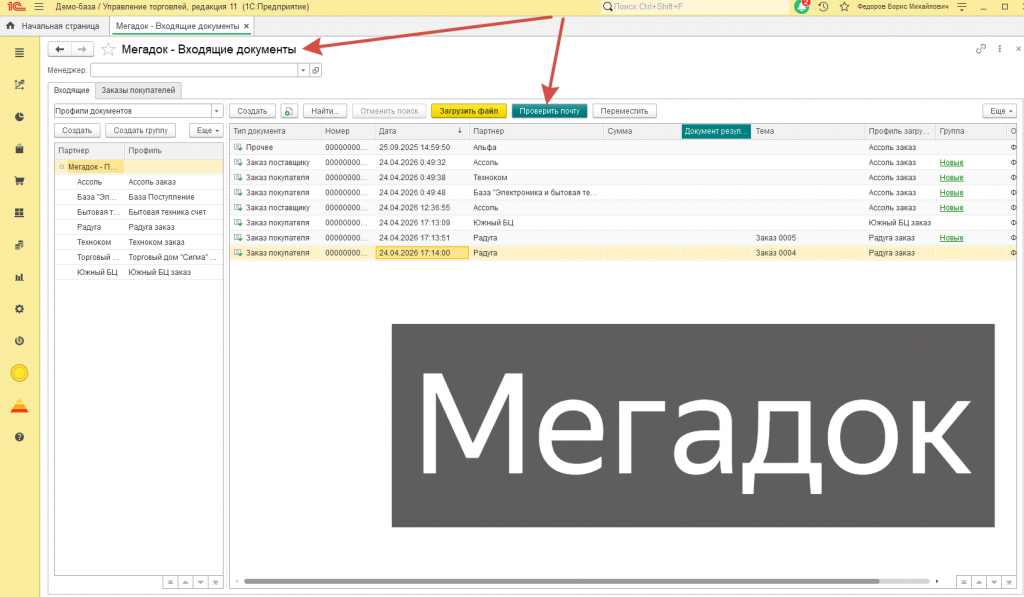This screenshot has height=597, width=1024.
Task: Open the line chart section in sidebar
Action: coord(20,85)
